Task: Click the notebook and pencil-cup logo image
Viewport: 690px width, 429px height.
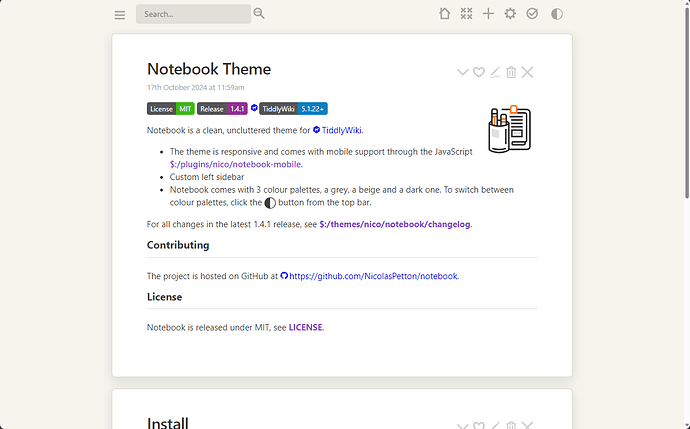Action: tap(510, 129)
